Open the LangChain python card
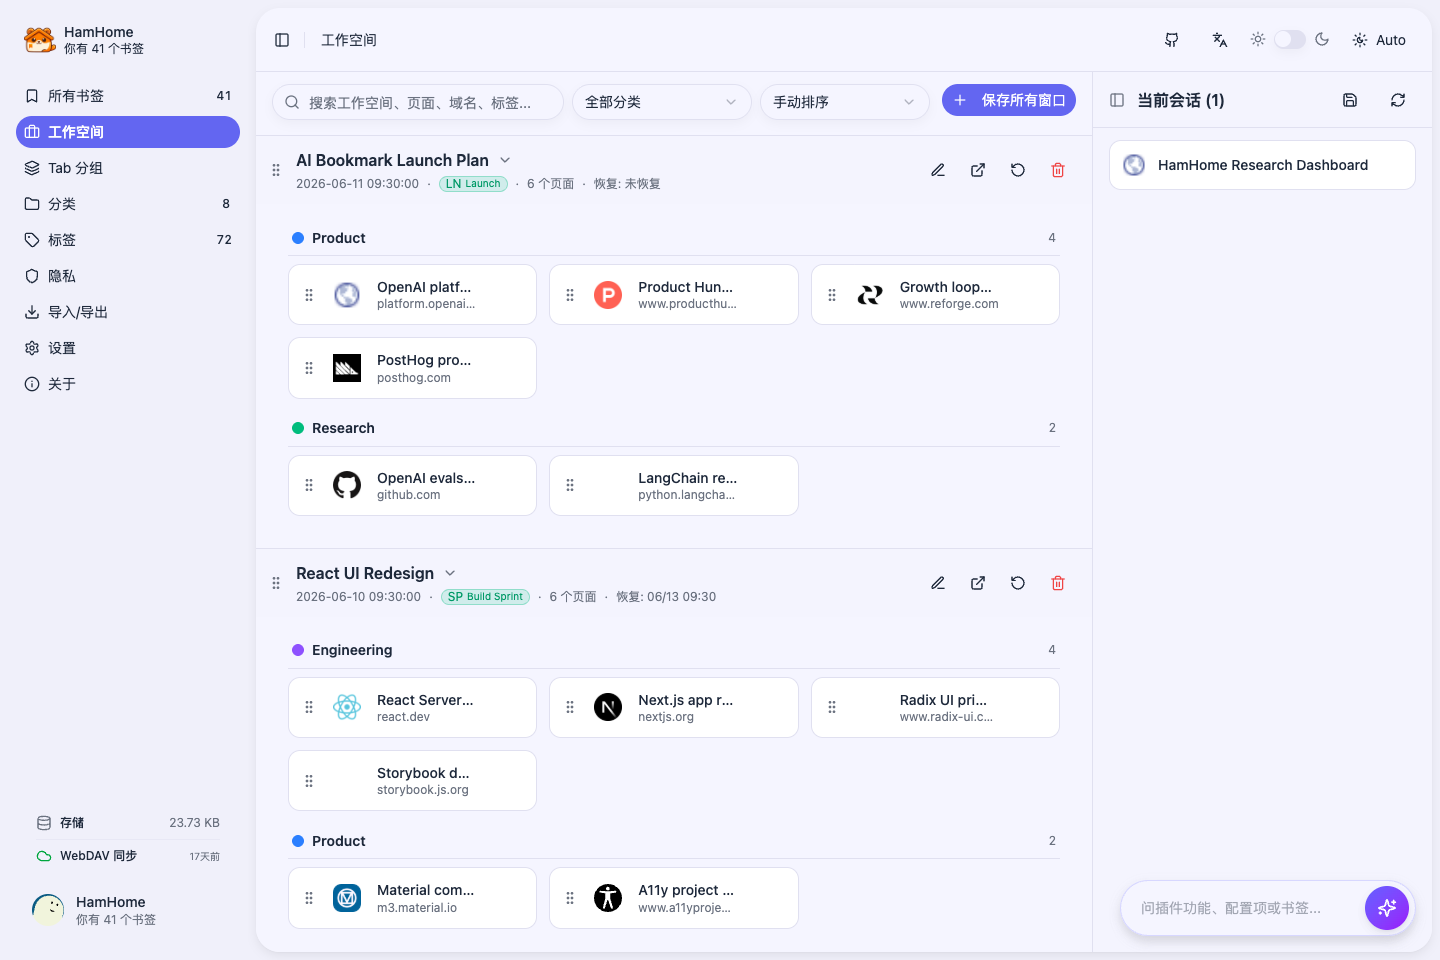Screen dimensions: 1440x960 [674, 486]
